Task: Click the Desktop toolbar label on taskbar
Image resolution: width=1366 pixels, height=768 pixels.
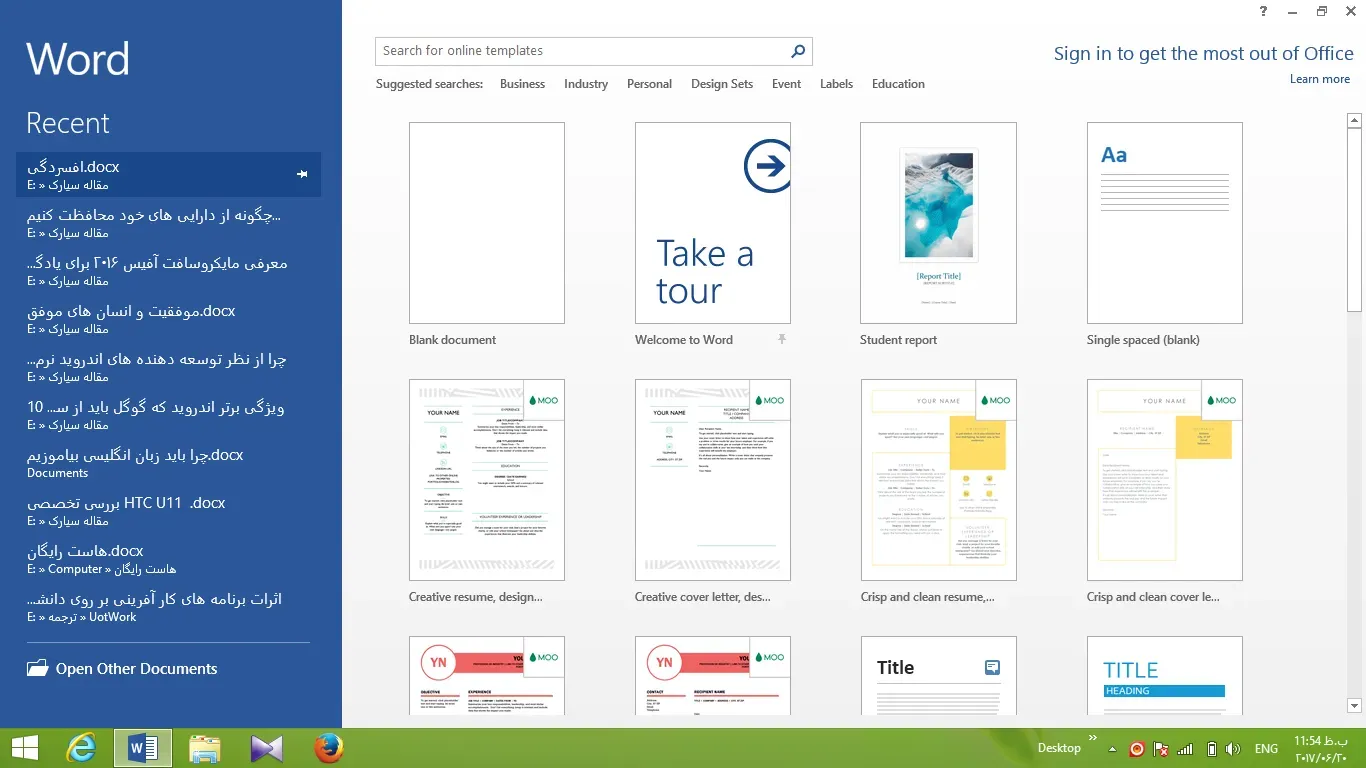Action: (1059, 748)
